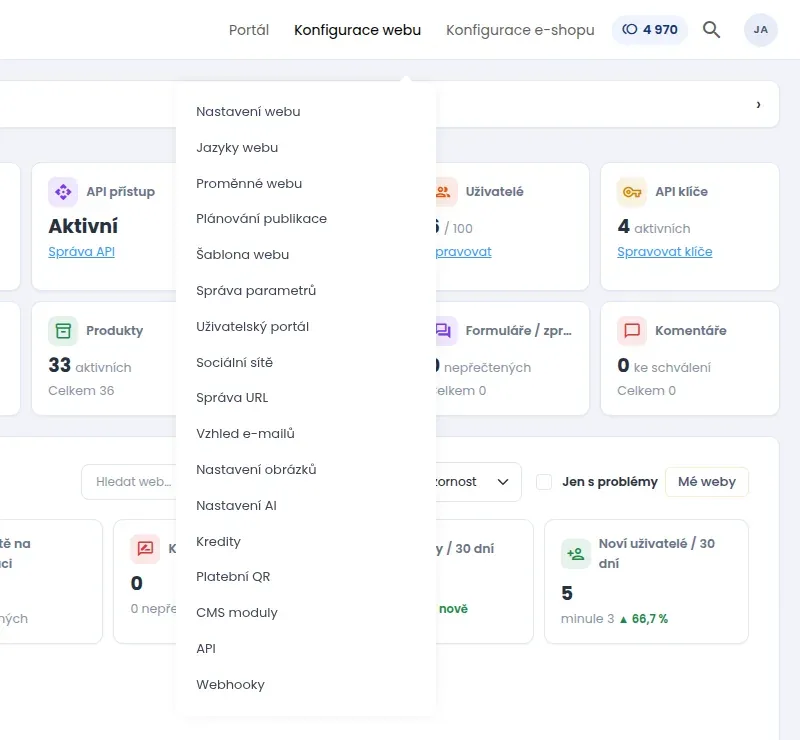Click '0 ke schválení' comments count
This screenshot has height=740, width=800.
point(664,365)
